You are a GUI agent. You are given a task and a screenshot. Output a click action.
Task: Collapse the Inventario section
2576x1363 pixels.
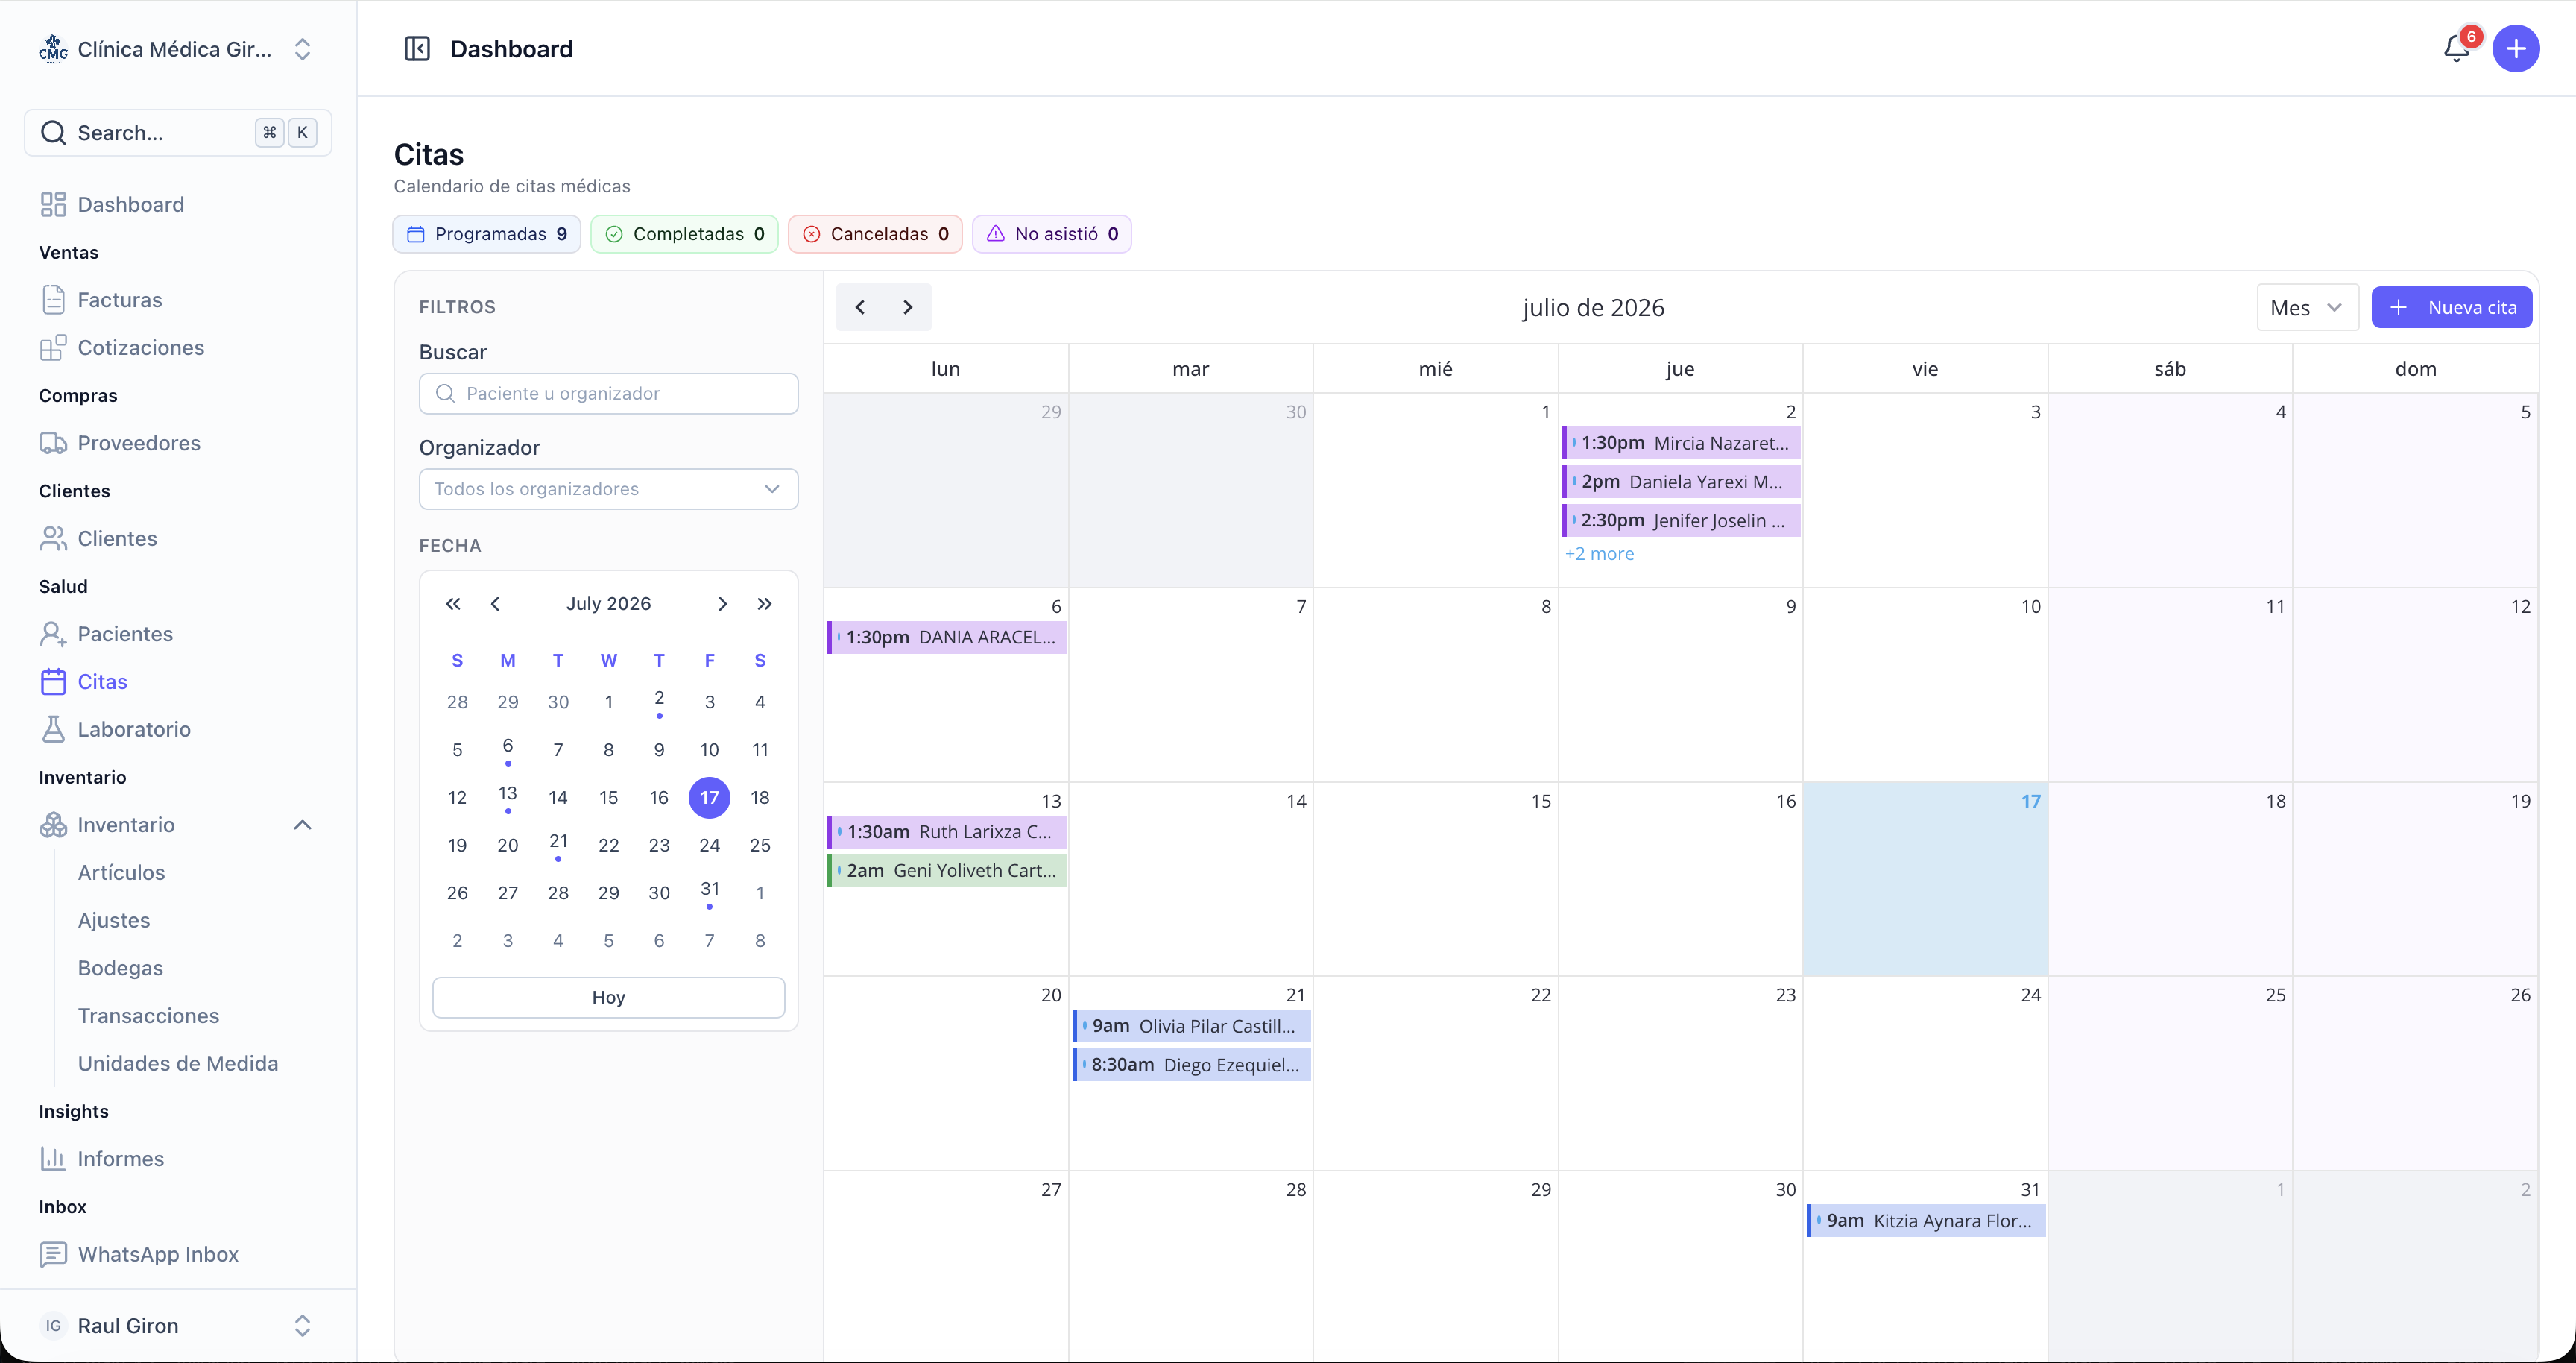click(302, 825)
